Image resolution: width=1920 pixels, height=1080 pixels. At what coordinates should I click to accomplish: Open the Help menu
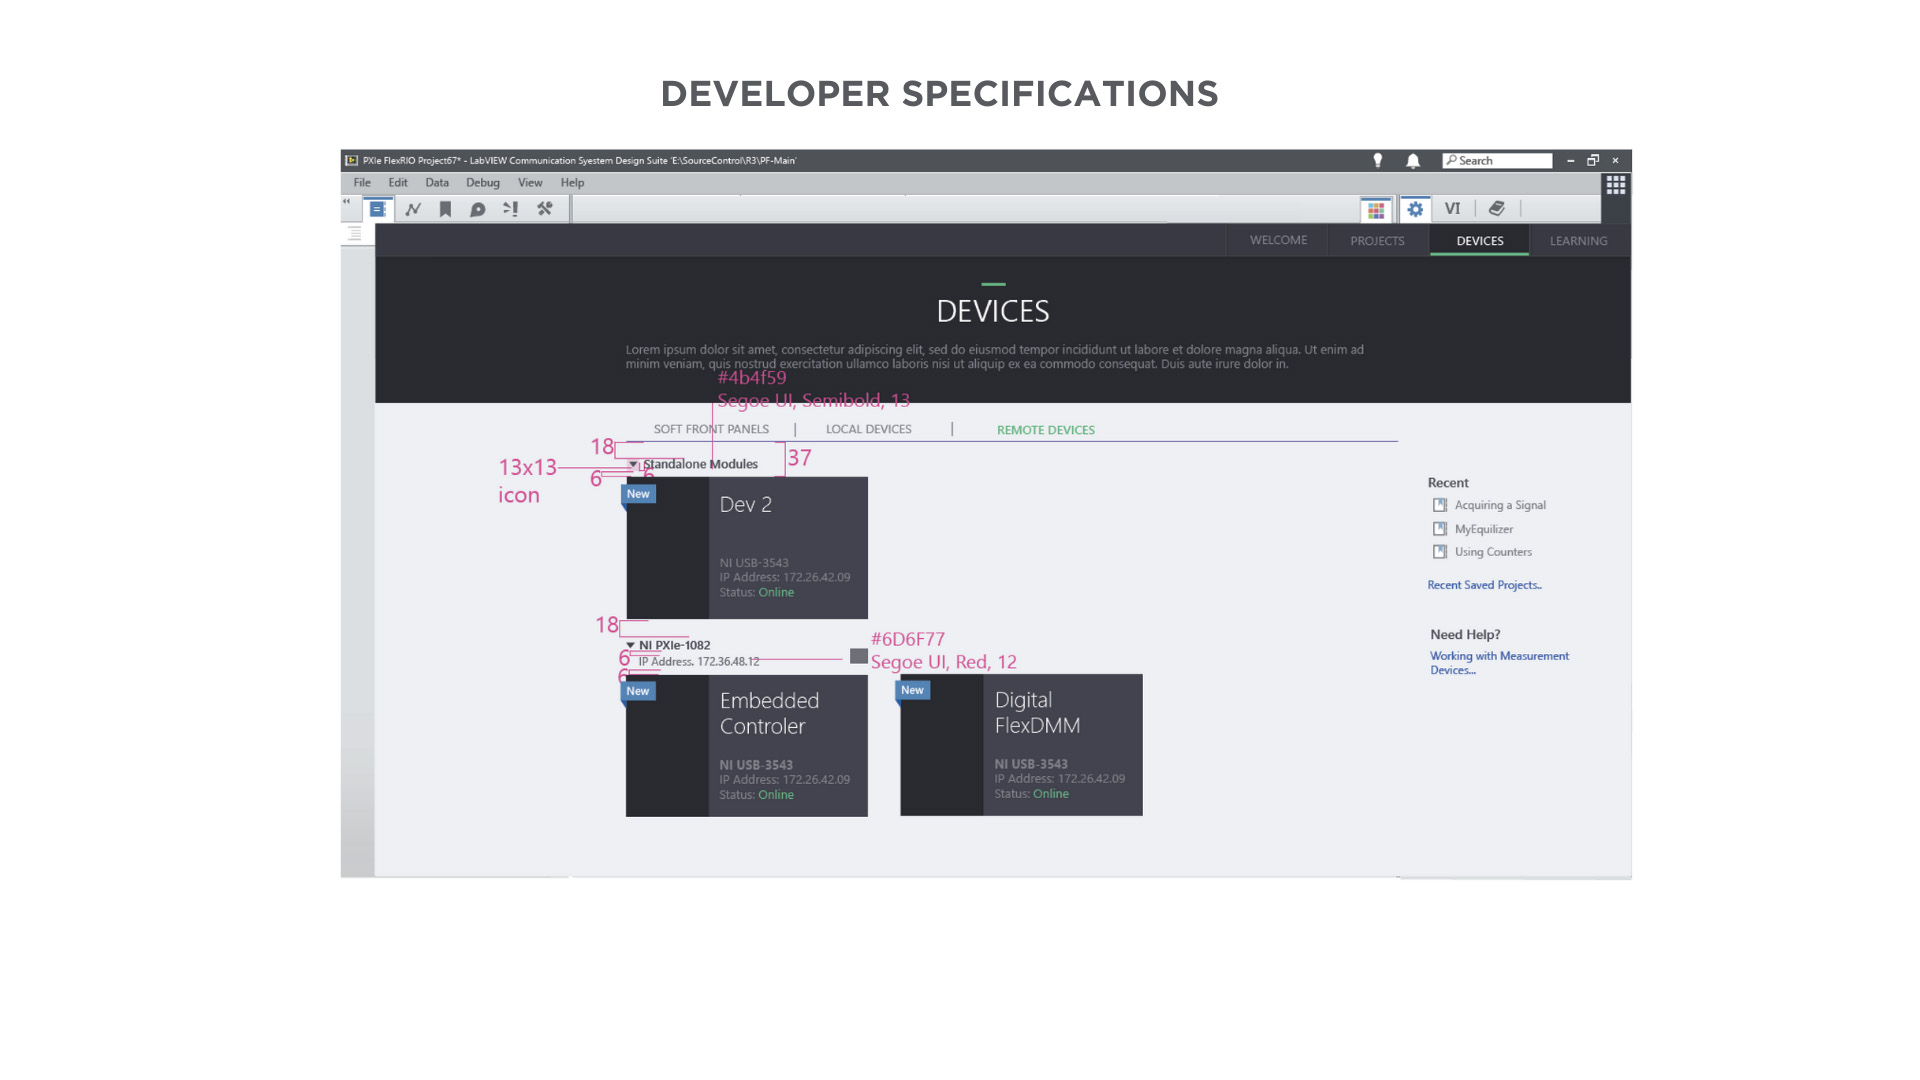[572, 183]
